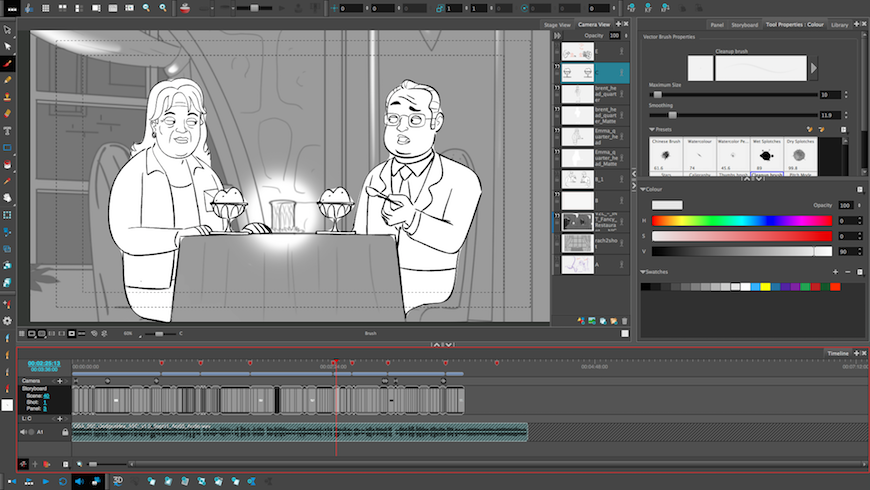The width and height of the screenshot is (870, 490).
Task: Toggle snapping icon at timeline bottom left
Action: point(23,464)
